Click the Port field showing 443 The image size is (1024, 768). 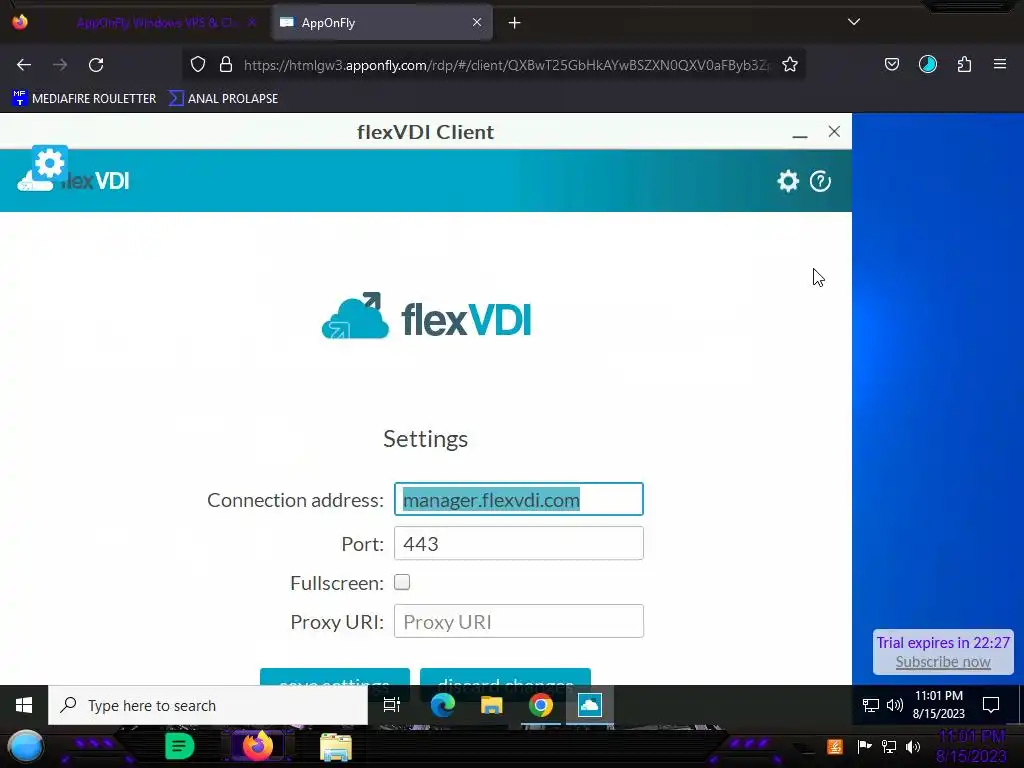(x=519, y=543)
